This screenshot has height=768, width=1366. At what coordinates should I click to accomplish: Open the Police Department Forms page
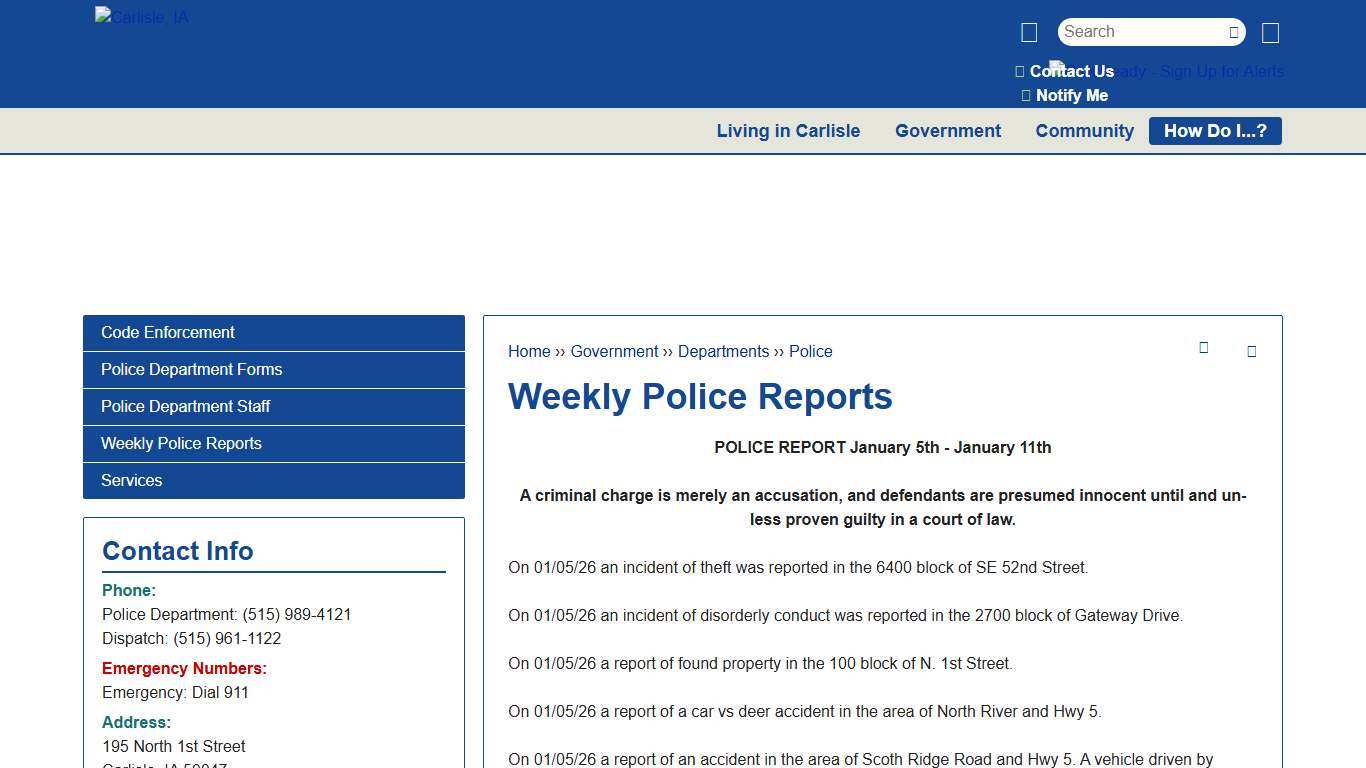(x=191, y=369)
